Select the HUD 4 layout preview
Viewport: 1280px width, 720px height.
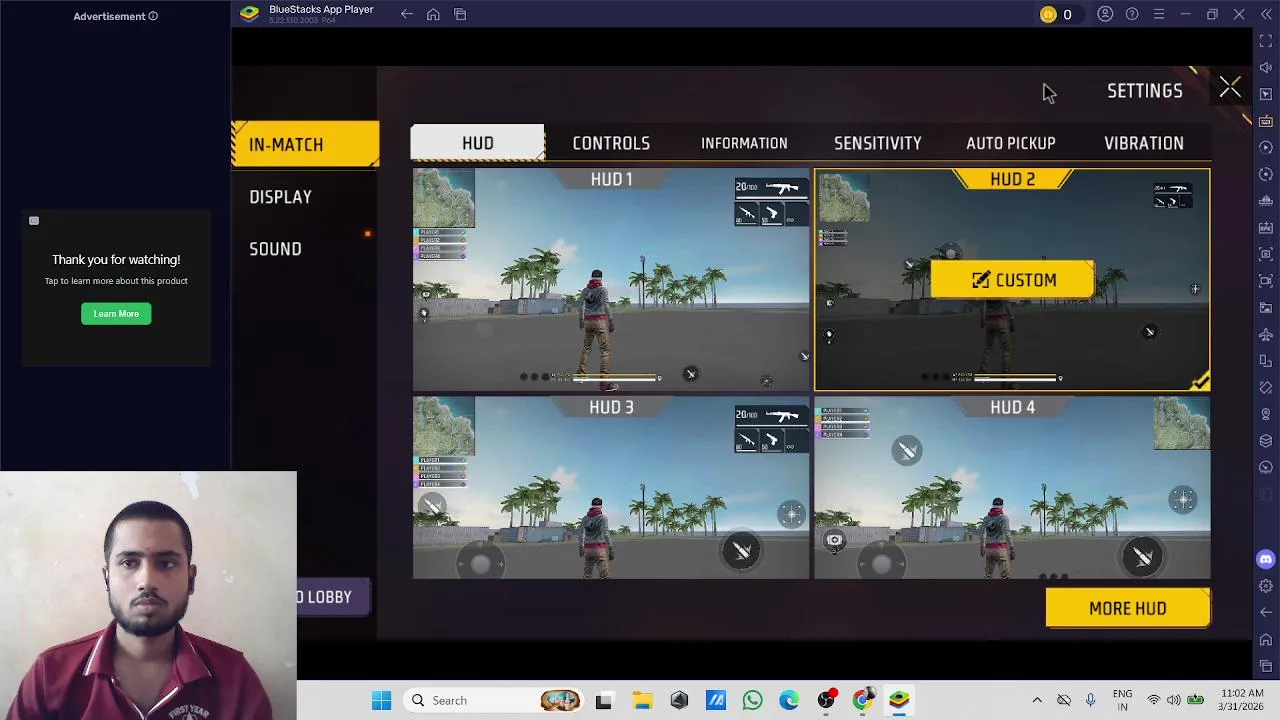coord(1012,488)
